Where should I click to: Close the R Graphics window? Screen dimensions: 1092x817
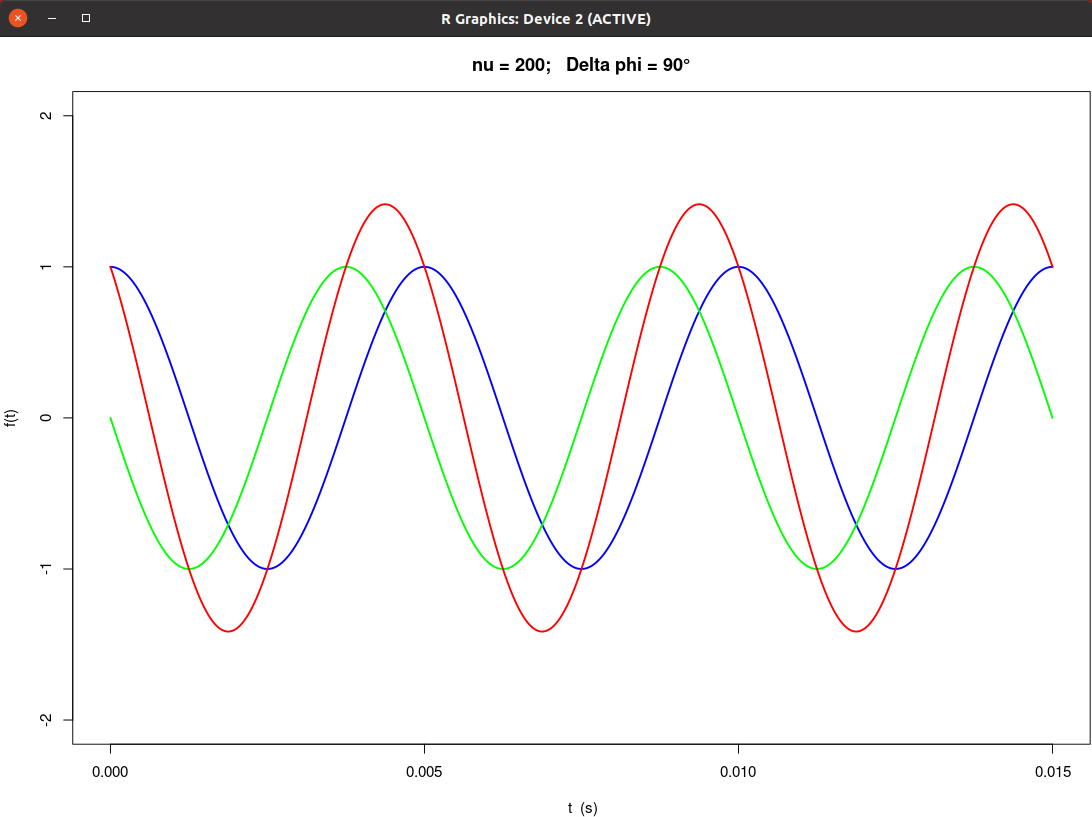pyautogui.click(x=18, y=18)
